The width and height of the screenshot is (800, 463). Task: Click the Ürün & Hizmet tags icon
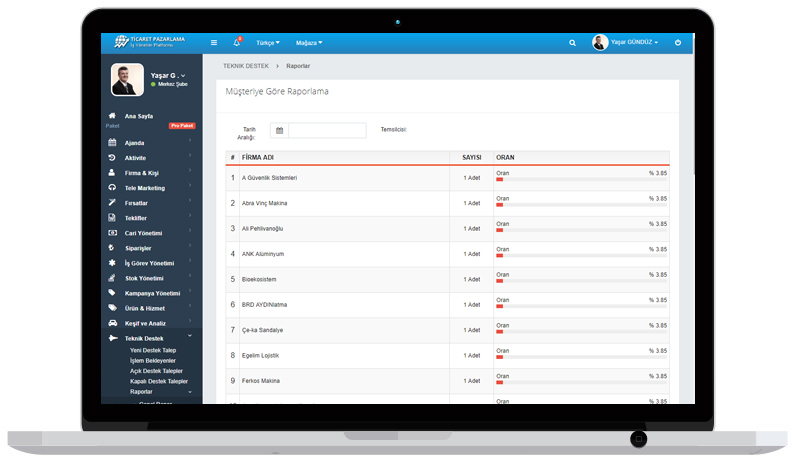[x=112, y=308]
